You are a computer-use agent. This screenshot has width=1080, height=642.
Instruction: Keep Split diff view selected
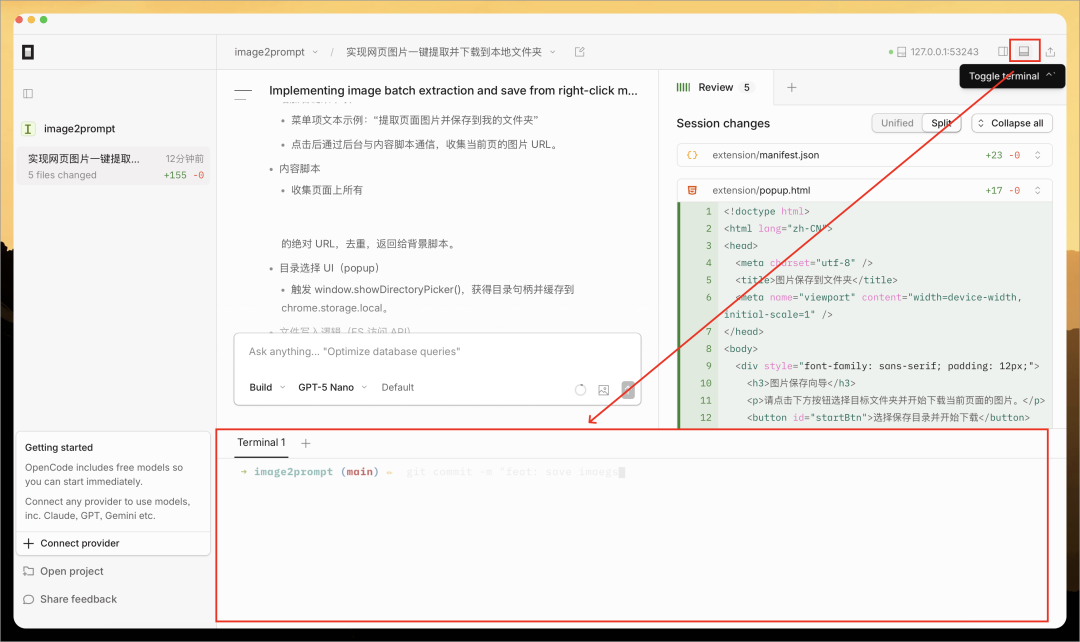click(x=941, y=122)
